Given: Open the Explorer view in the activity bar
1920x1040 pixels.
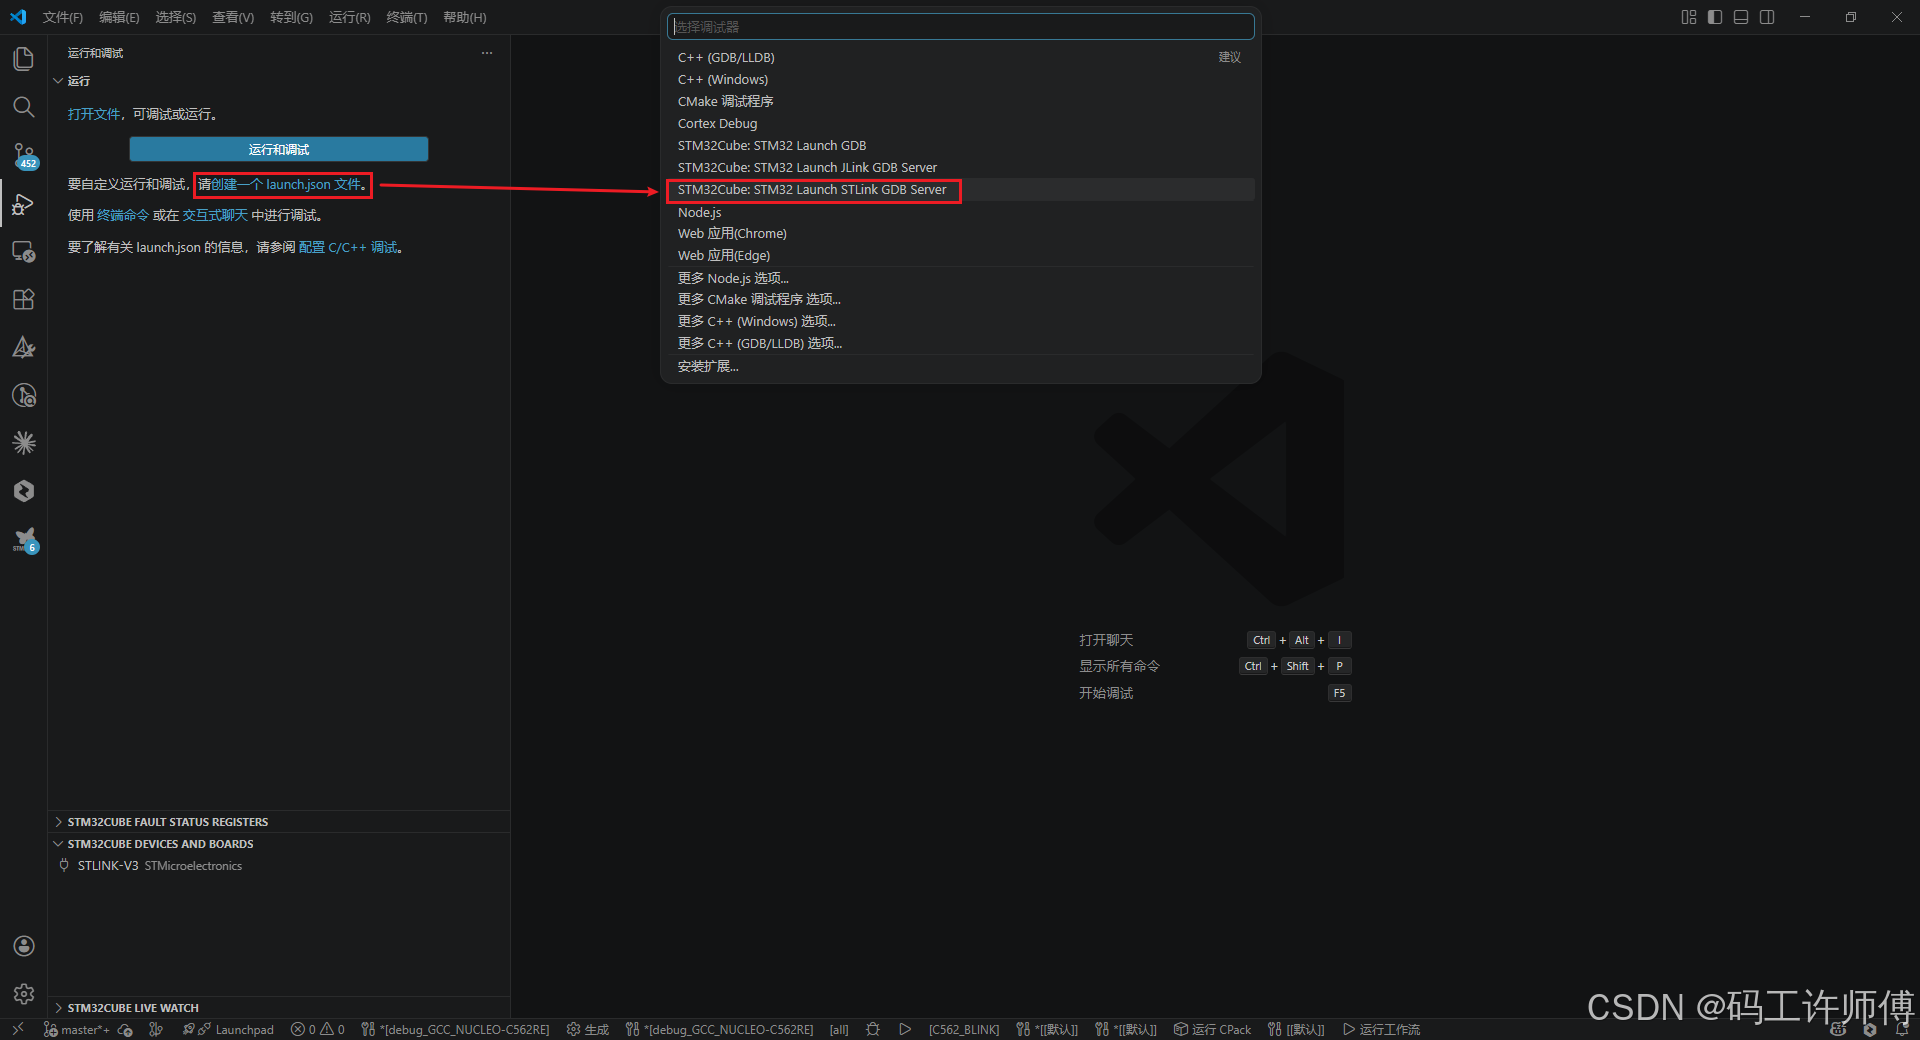Looking at the screenshot, I should pos(24,59).
